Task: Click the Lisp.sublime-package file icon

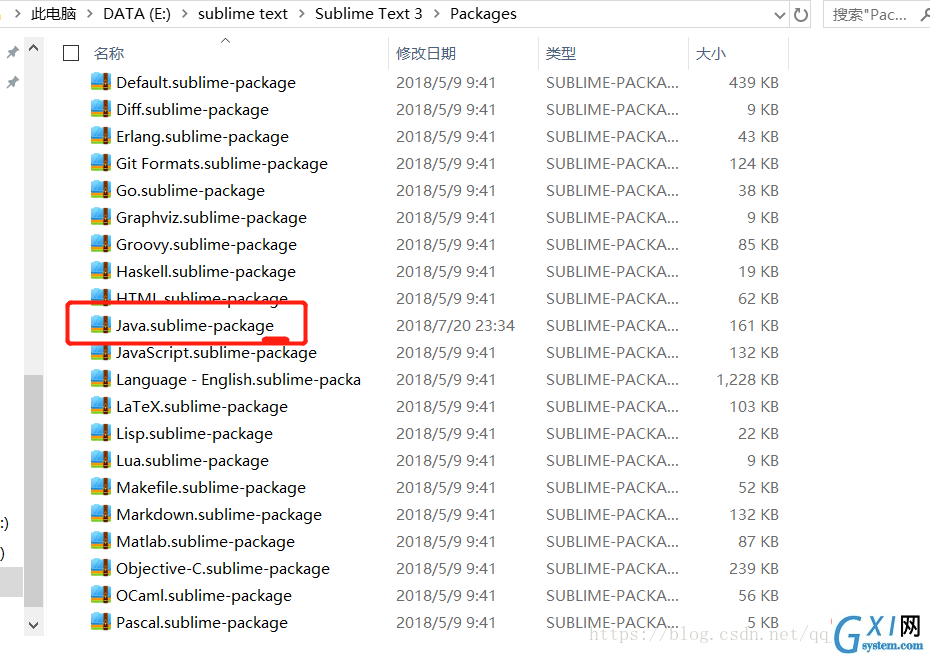Action: (x=101, y=433)
